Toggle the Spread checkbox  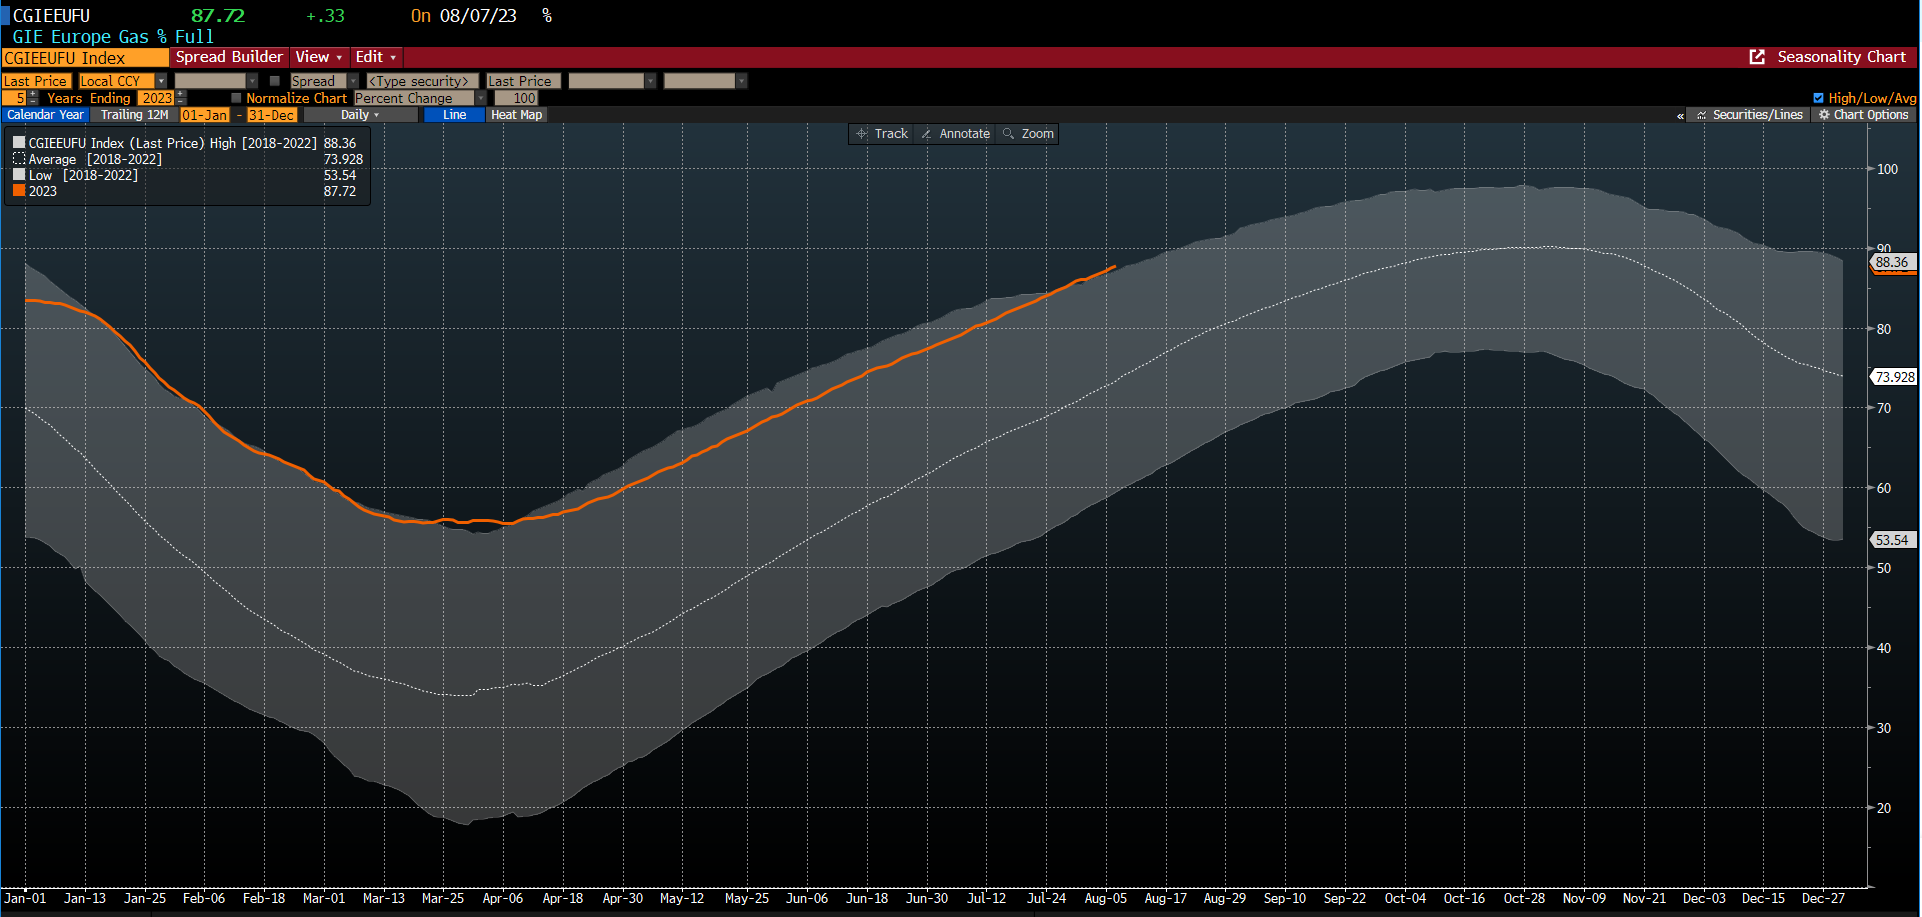pyautogui.click(x=275, y=81)
